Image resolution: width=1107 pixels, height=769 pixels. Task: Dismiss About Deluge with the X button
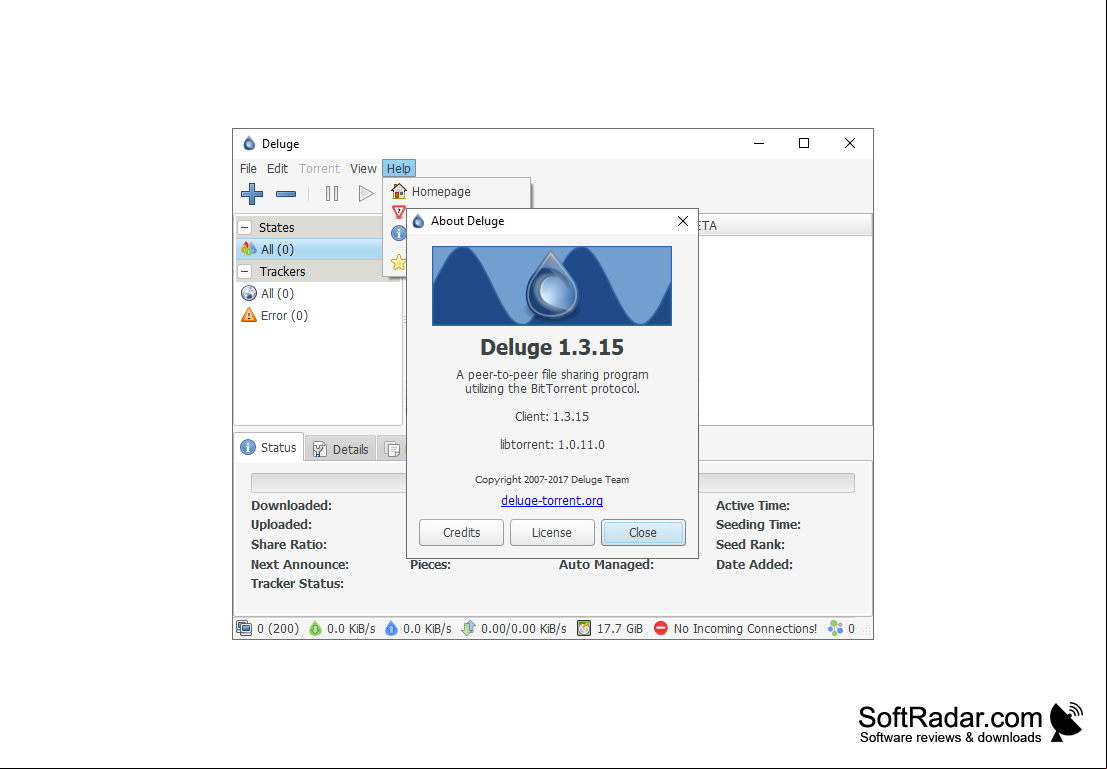tap(683, 221)
